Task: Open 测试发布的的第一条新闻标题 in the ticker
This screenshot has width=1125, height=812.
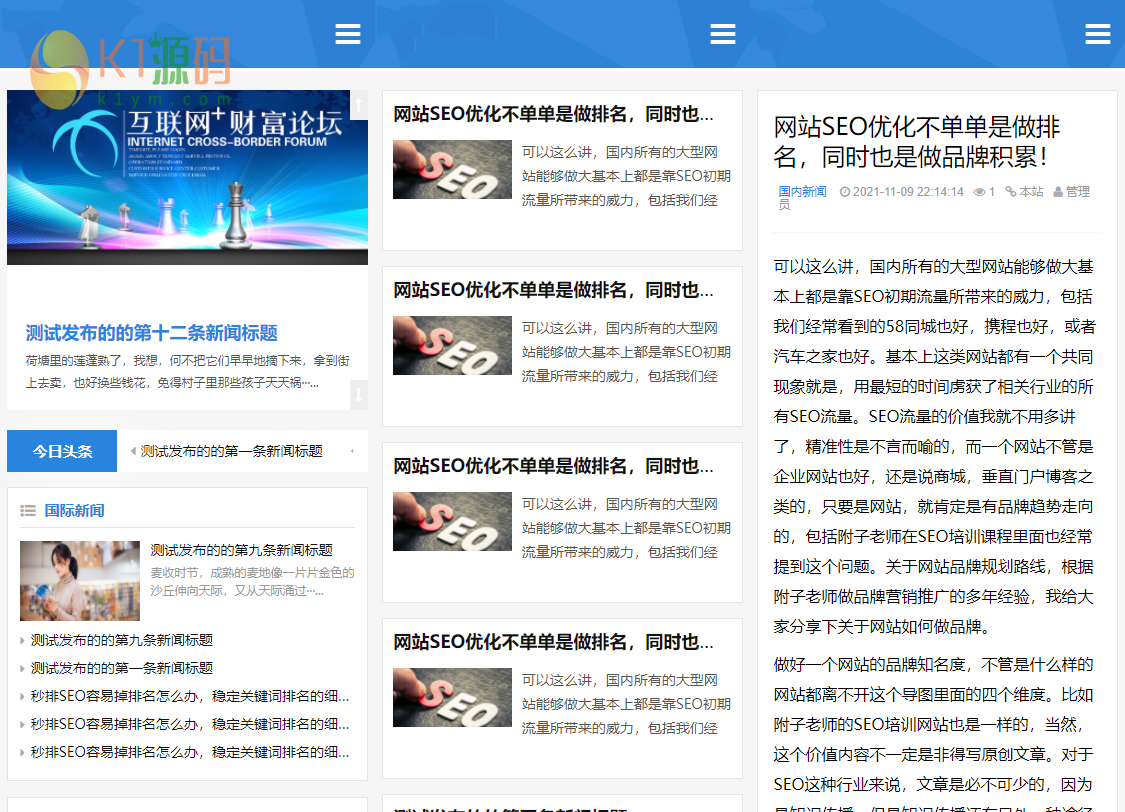Action: point(232,452)
